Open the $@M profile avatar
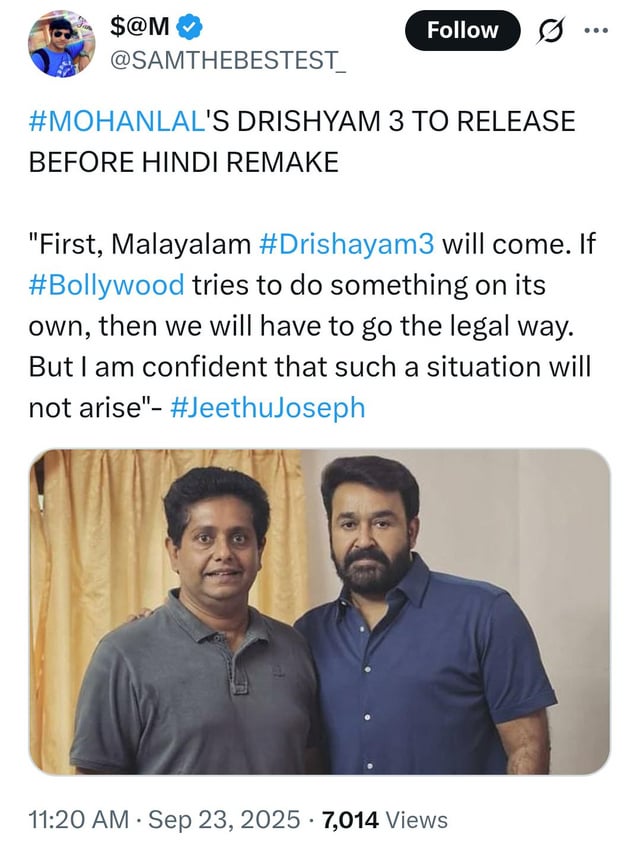 pos(61,44)
